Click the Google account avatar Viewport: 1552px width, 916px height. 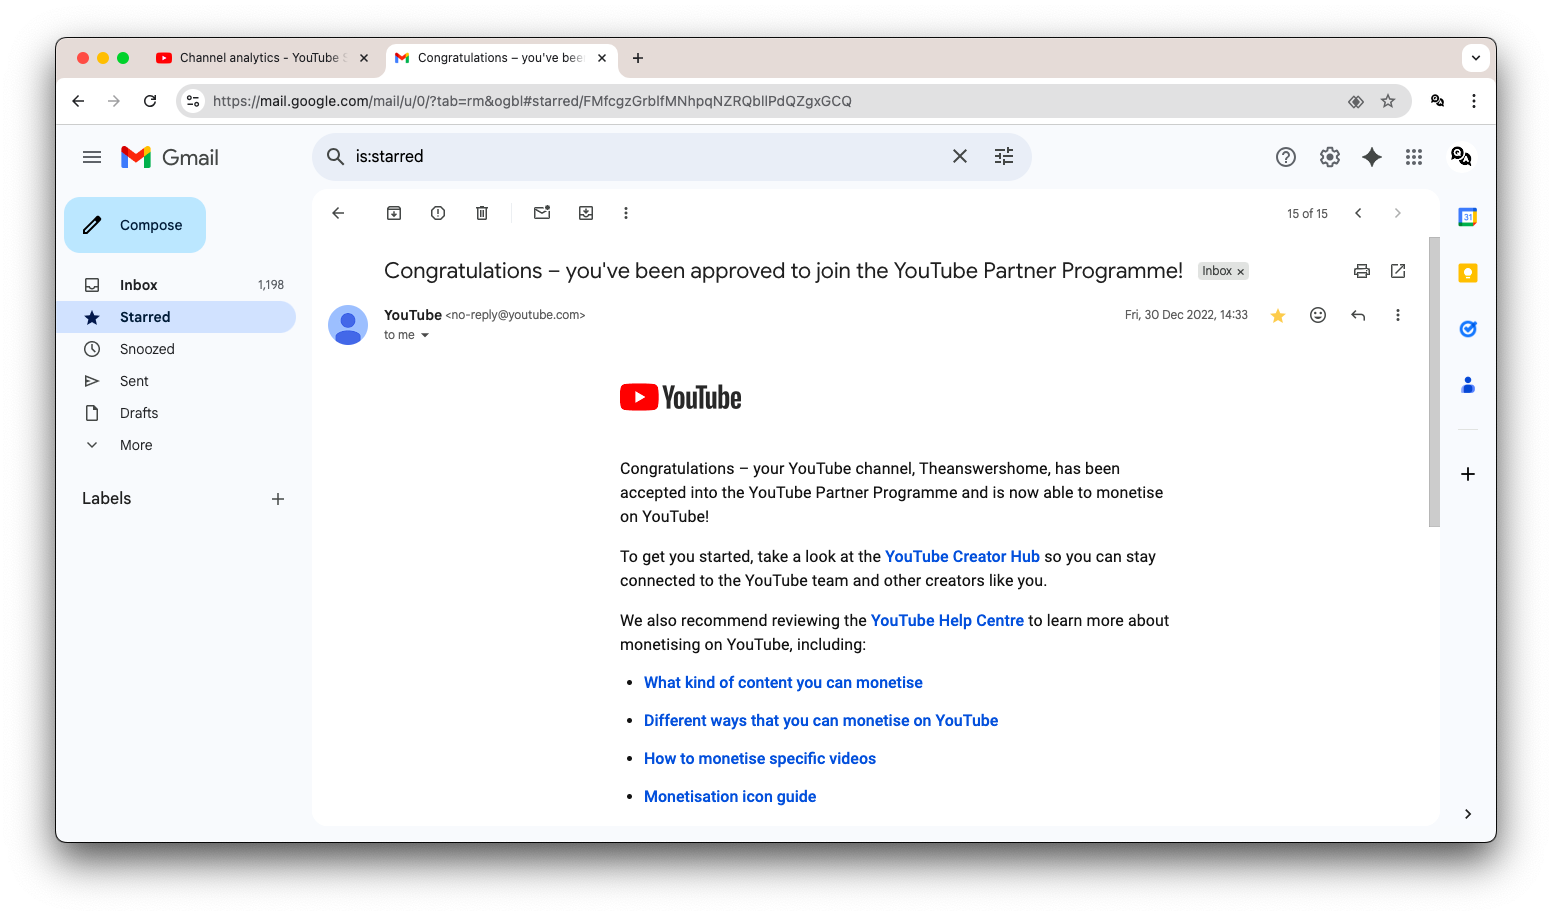click(x=1461, y=156)
